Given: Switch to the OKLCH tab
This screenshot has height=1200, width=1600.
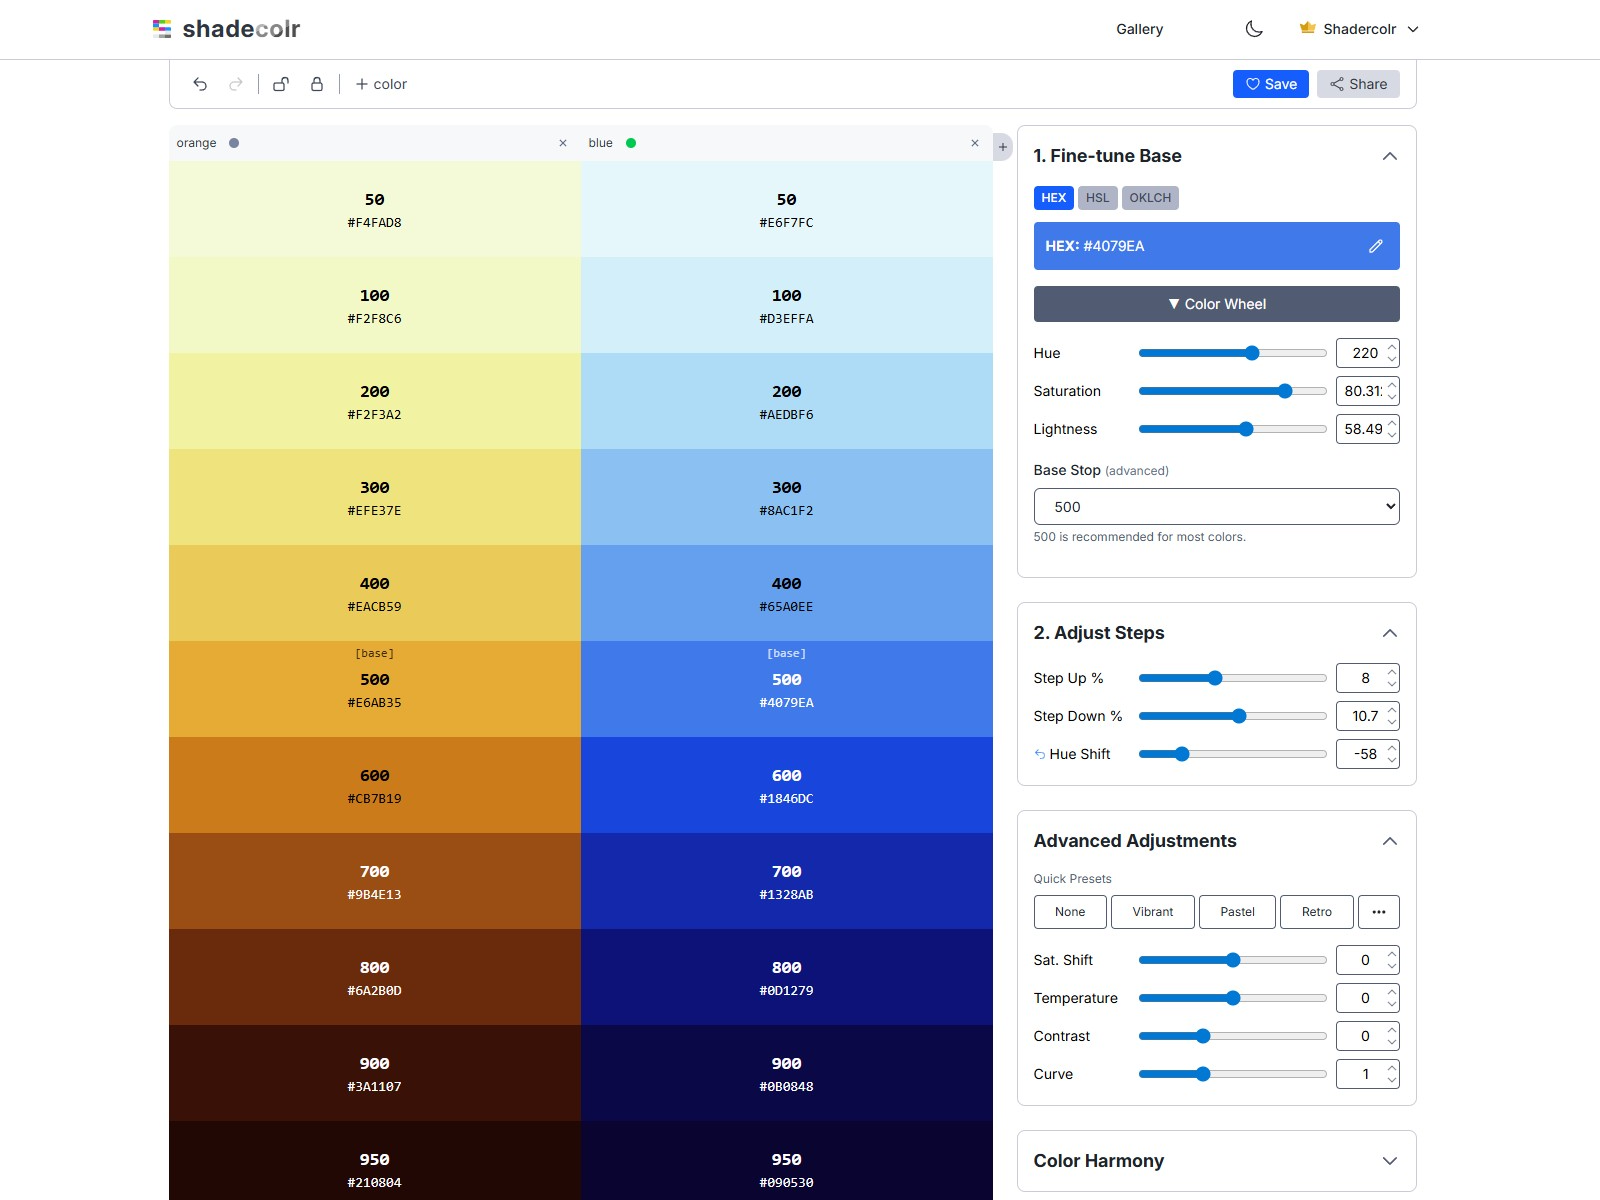Looking at the screenshot, I should click(1150, 198).
